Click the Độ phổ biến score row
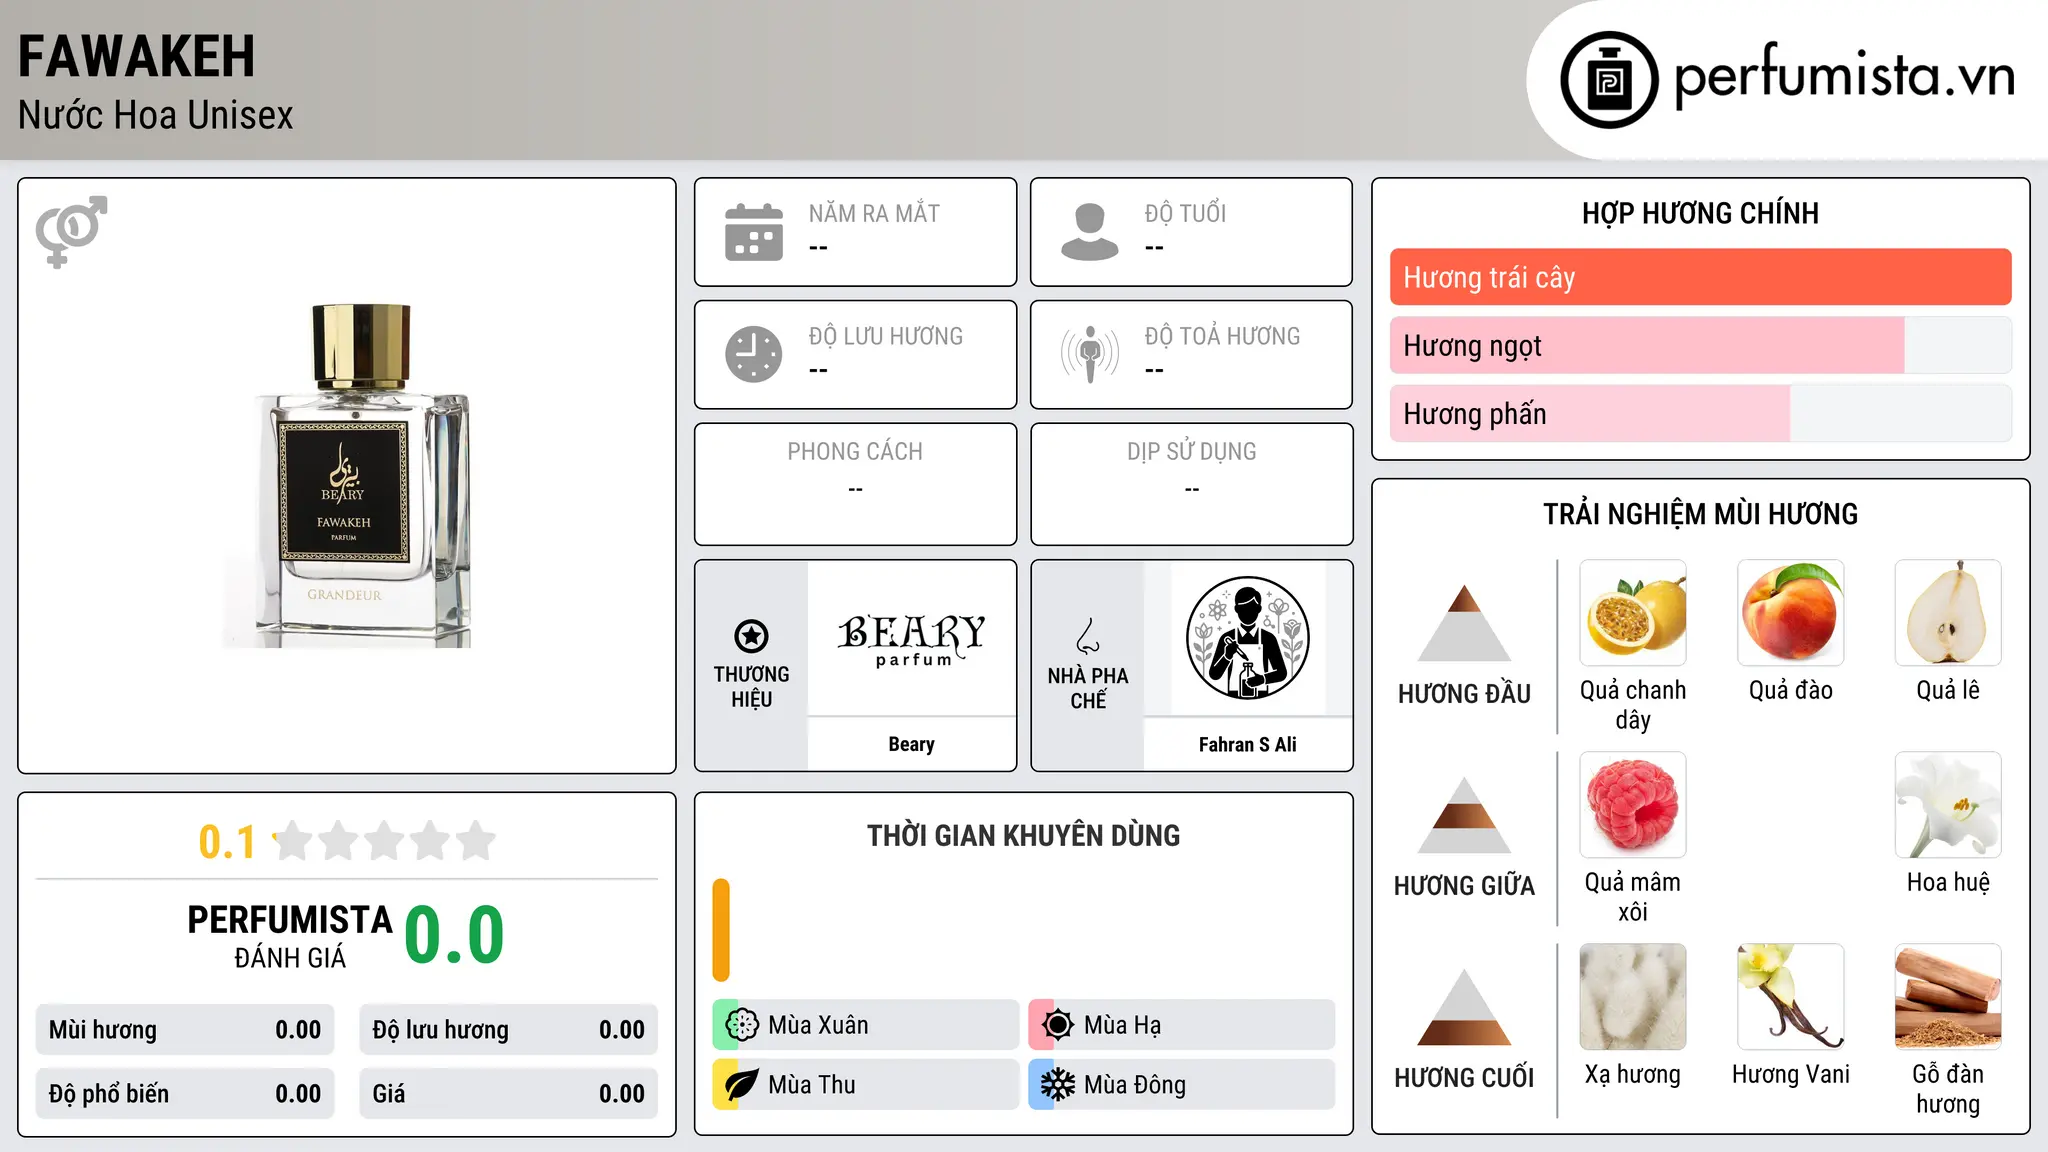The width and height of the screenshot is (2048, 1152). point(185,1093)
